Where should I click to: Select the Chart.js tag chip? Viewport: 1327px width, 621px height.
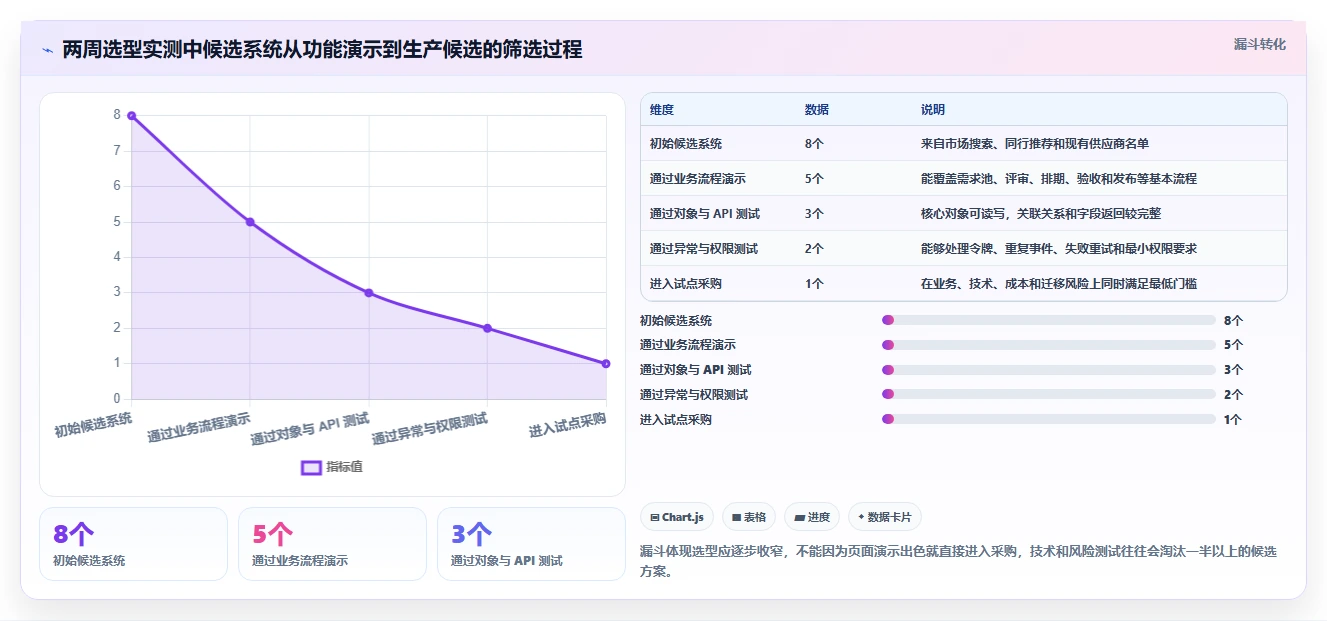click(677, 517)
